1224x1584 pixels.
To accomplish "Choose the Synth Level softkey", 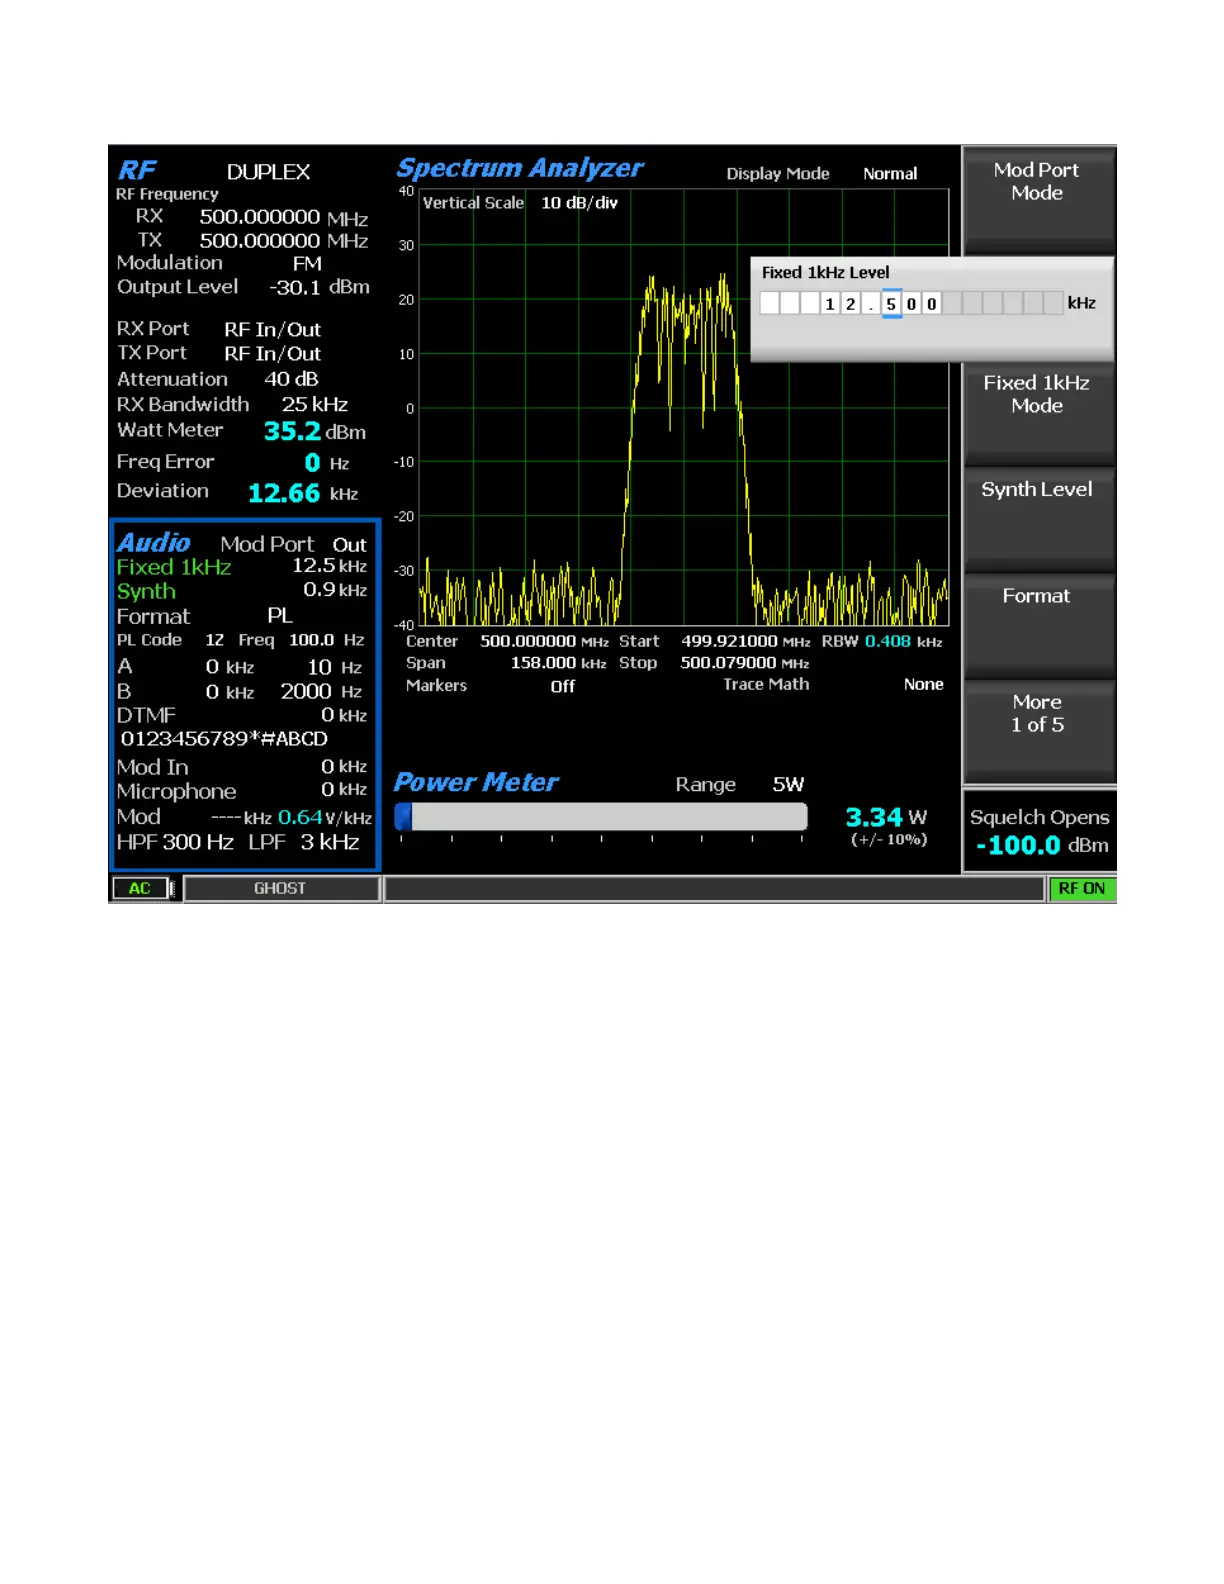I will [x=1038, y=518].
